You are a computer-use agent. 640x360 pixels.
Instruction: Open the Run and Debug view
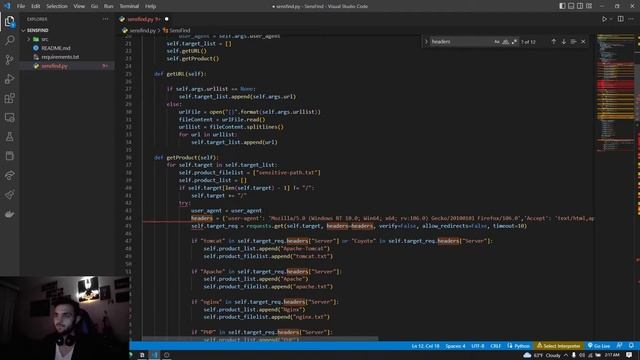pyautogui.click(x=9, y=79)
